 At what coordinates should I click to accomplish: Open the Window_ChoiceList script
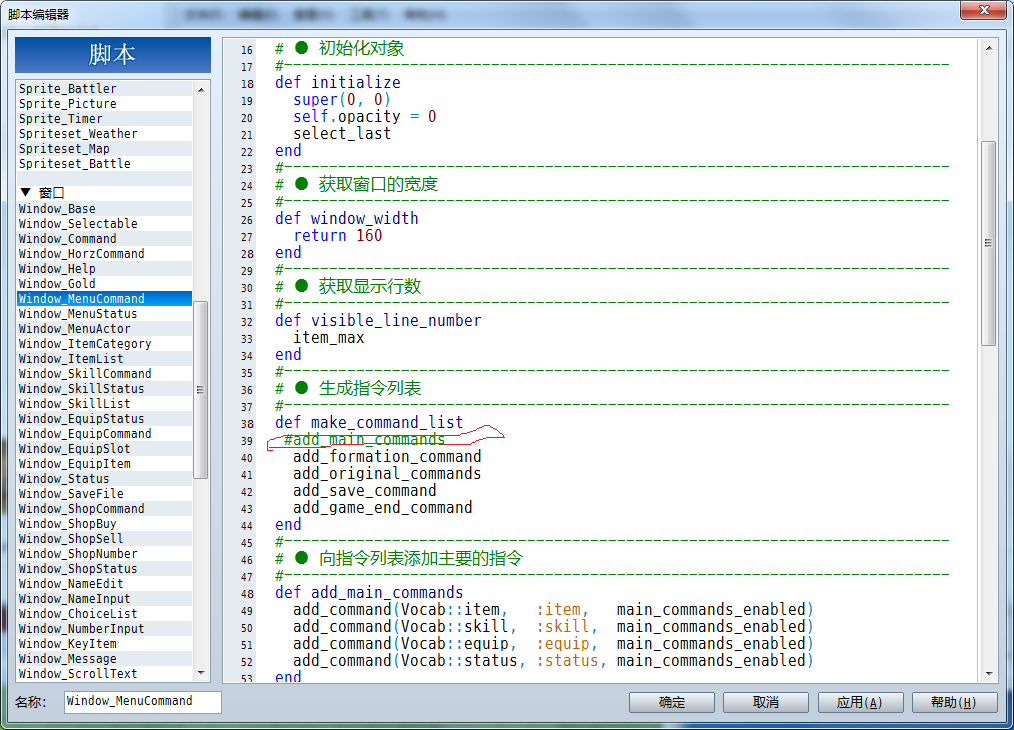click(104, 613)
